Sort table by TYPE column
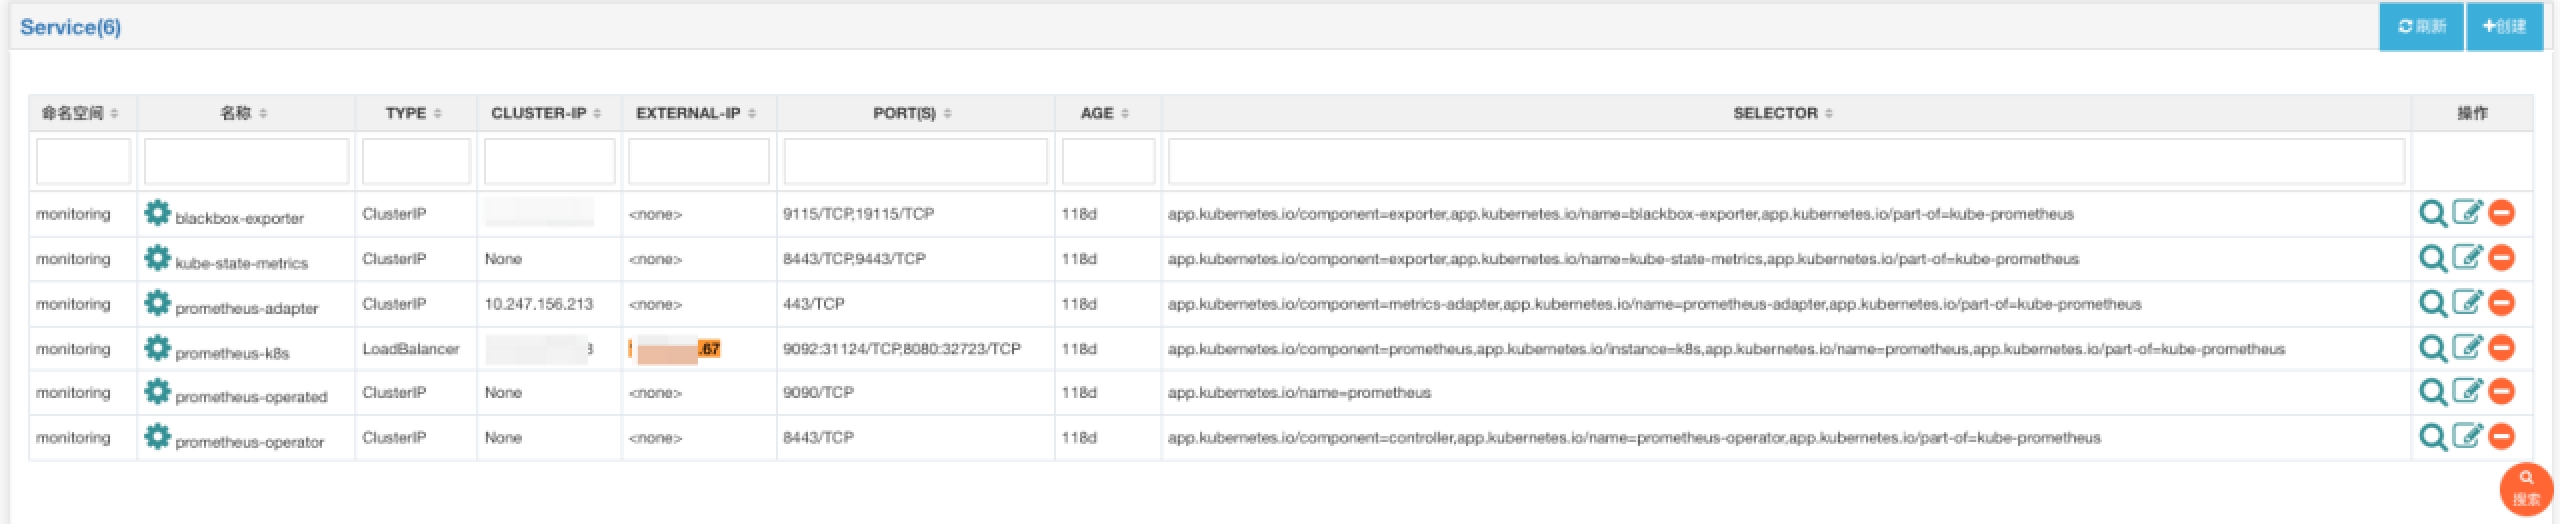Image resolution: width=2560 pixels, height=524 pixels. click(414, 113)
